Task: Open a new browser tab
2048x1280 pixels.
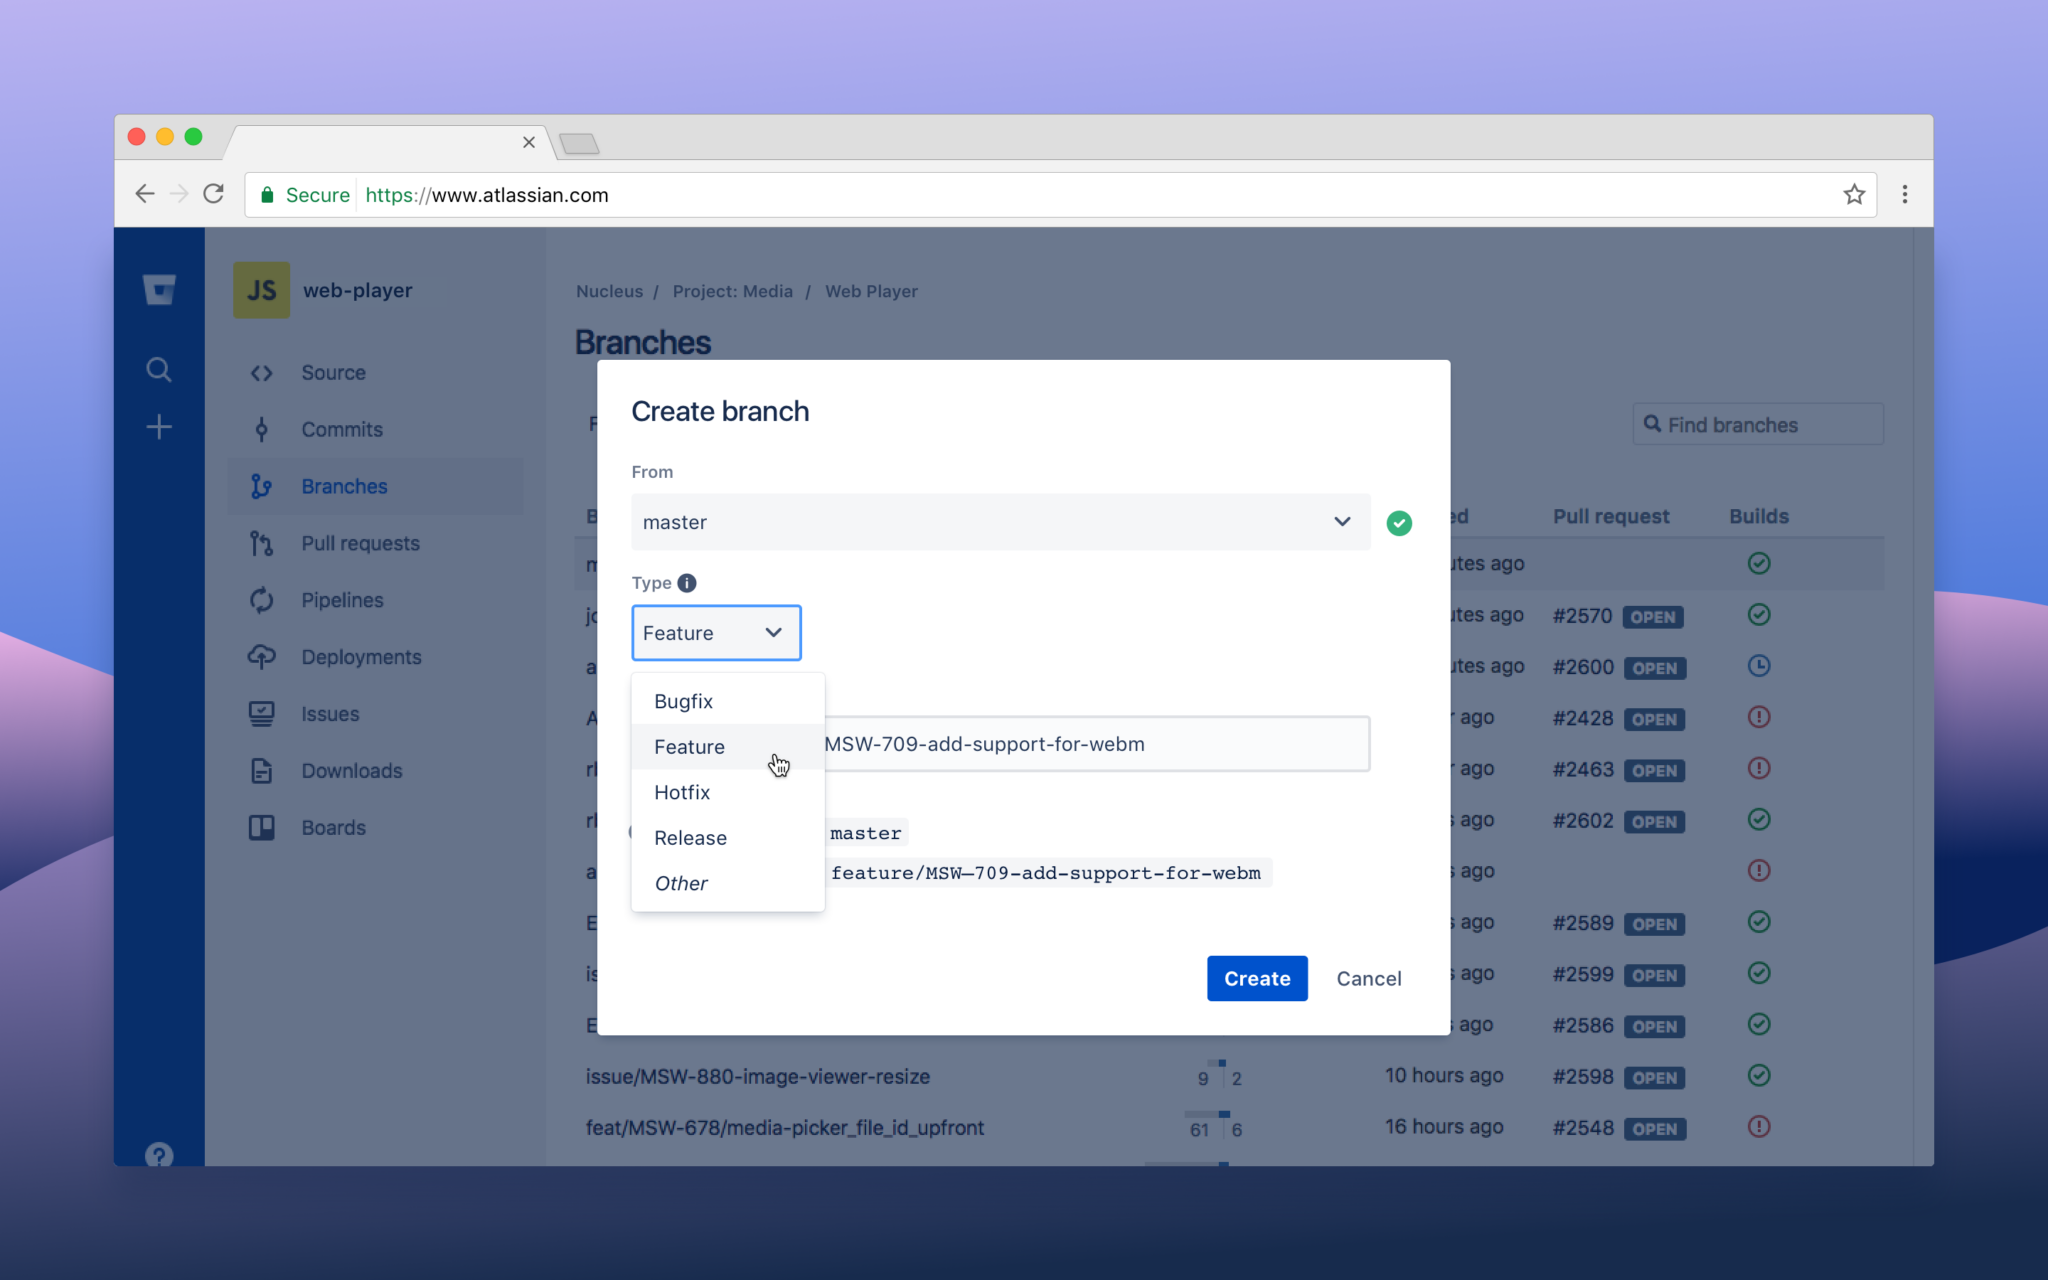Action: pyautogui.click(x=579, y=144)
